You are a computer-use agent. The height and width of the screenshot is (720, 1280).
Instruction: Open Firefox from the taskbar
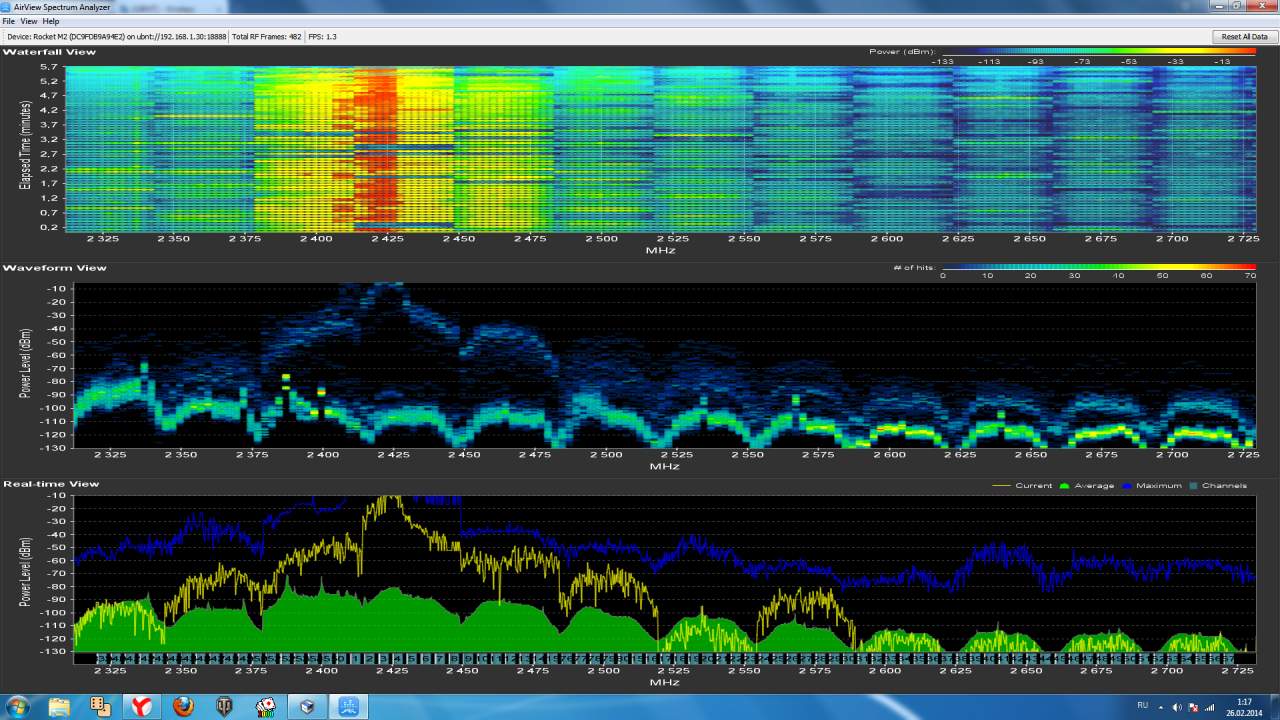(x=183, y=707)
